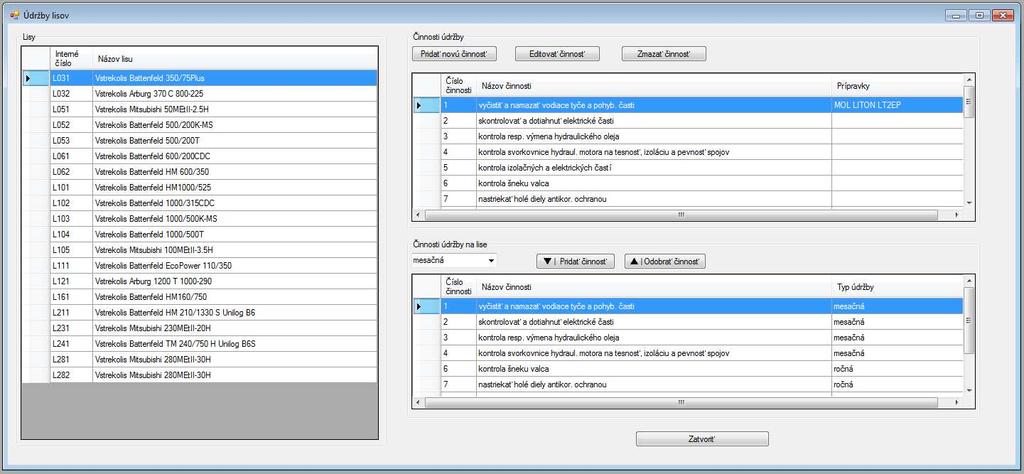Click 'Typ údržby' column header
Image resolution: width=1024 pixels, height=474 pixels.
coord(897,287)
